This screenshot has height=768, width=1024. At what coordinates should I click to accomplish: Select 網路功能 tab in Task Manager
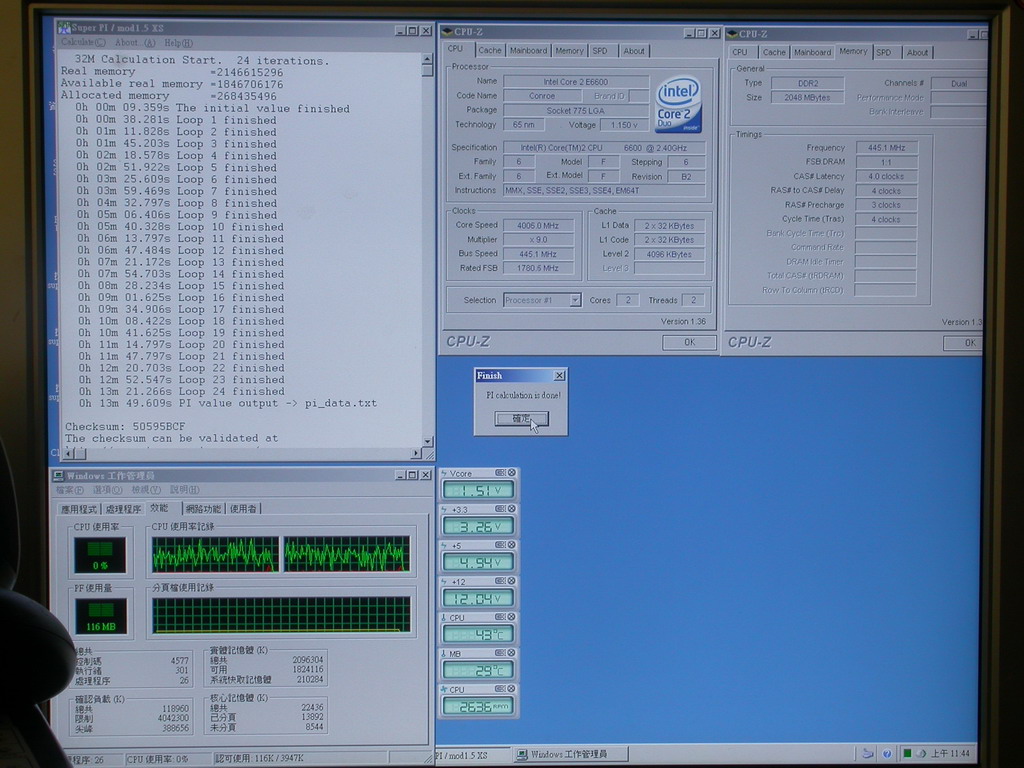203,509
